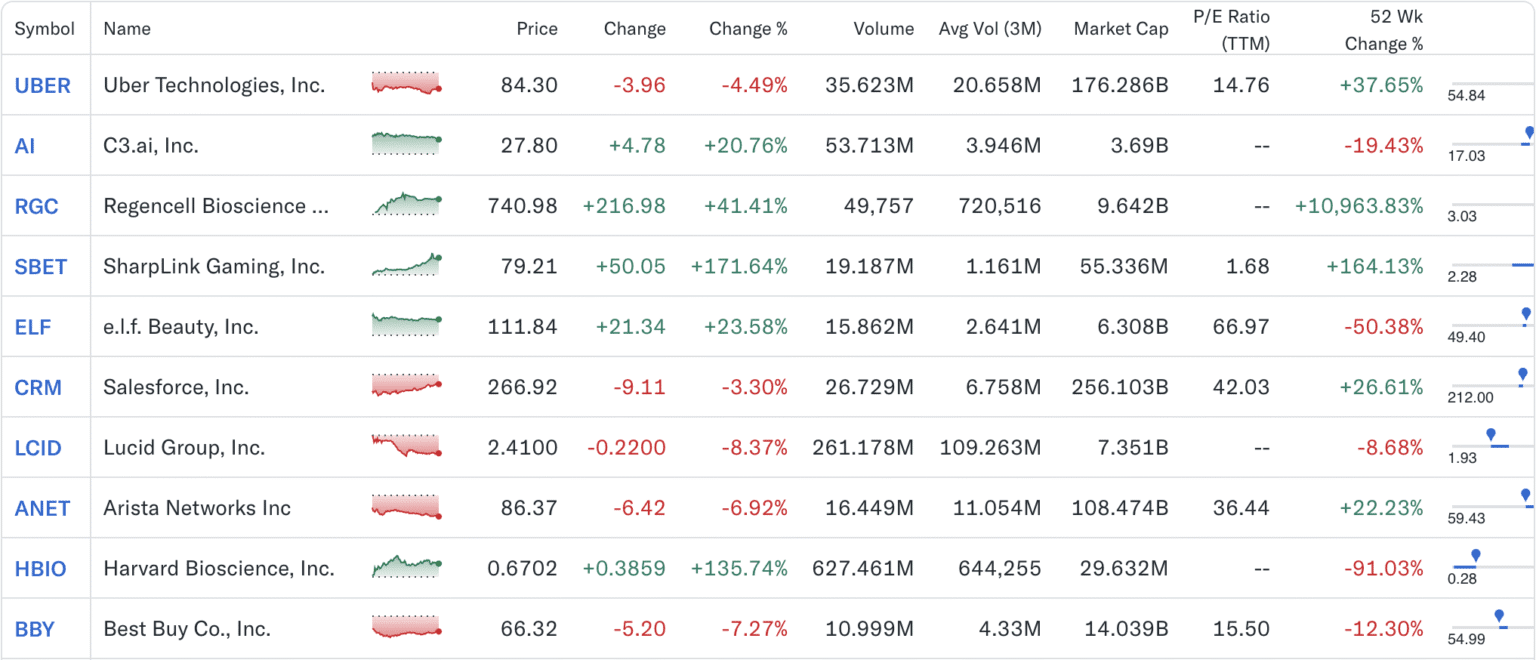This screenshot has width=1536, height=660.
Task: Sort the table by Symbol column
Action: 45,29
